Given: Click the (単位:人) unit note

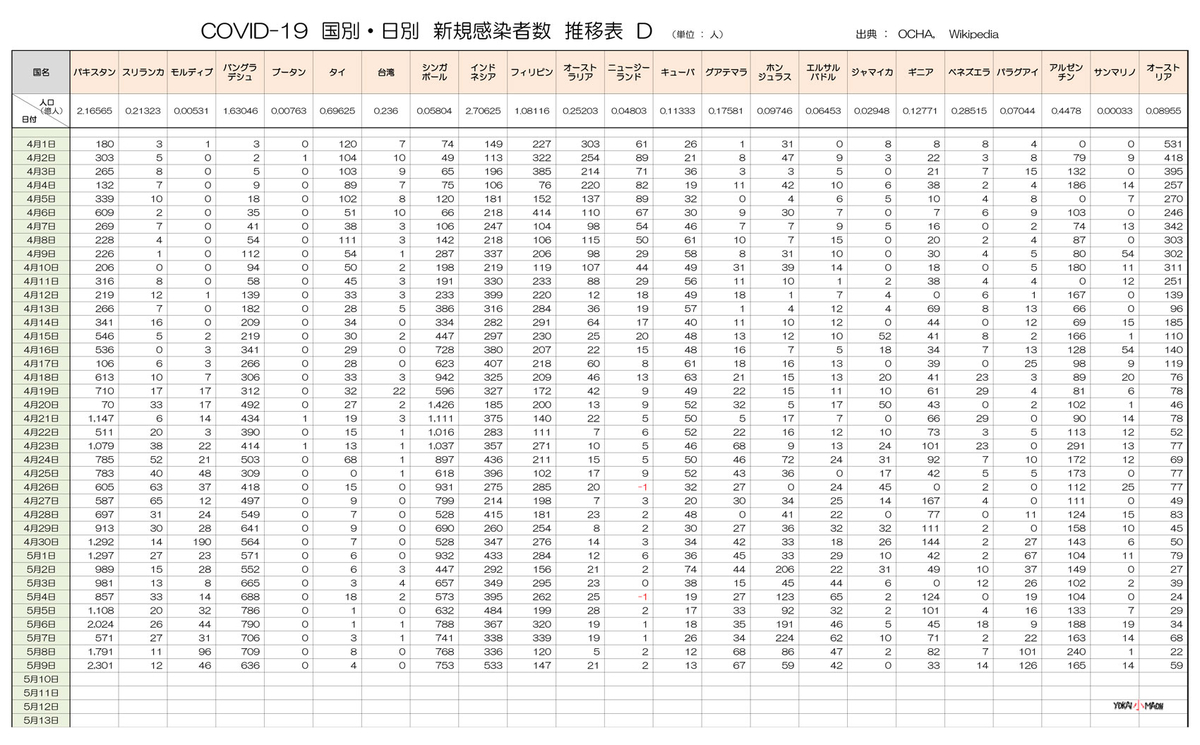Looking at the screenshot, I should [697, 34].
